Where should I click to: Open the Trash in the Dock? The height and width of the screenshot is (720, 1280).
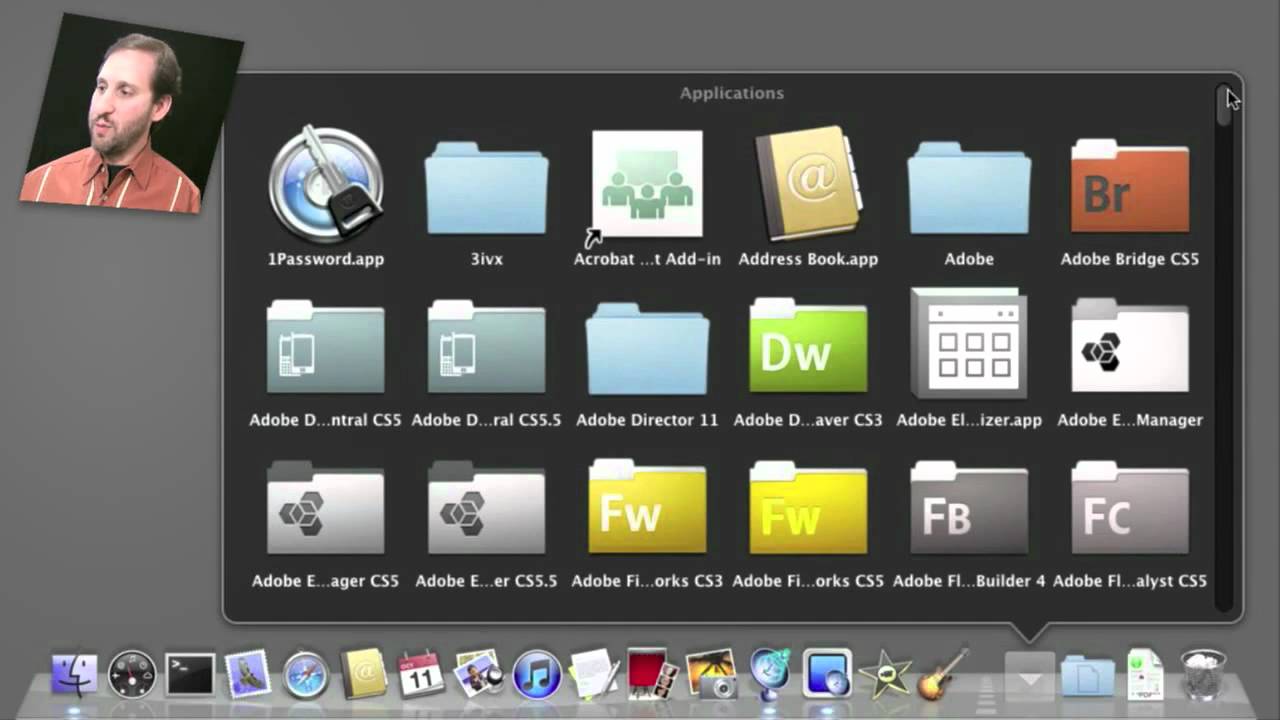coord(1203,674)
